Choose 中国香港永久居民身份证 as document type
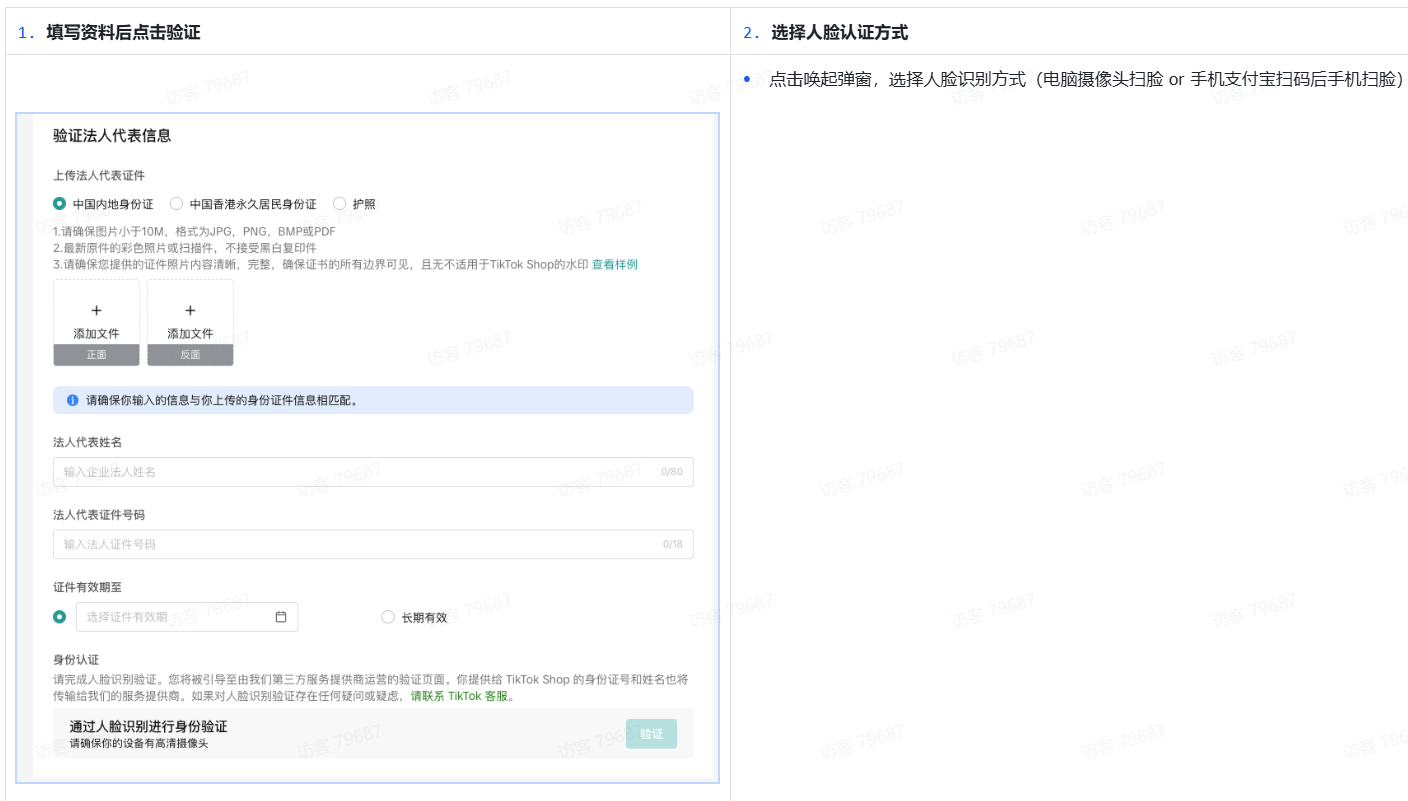The height and width of the screenshot is (801, 1408). [177, 204]
